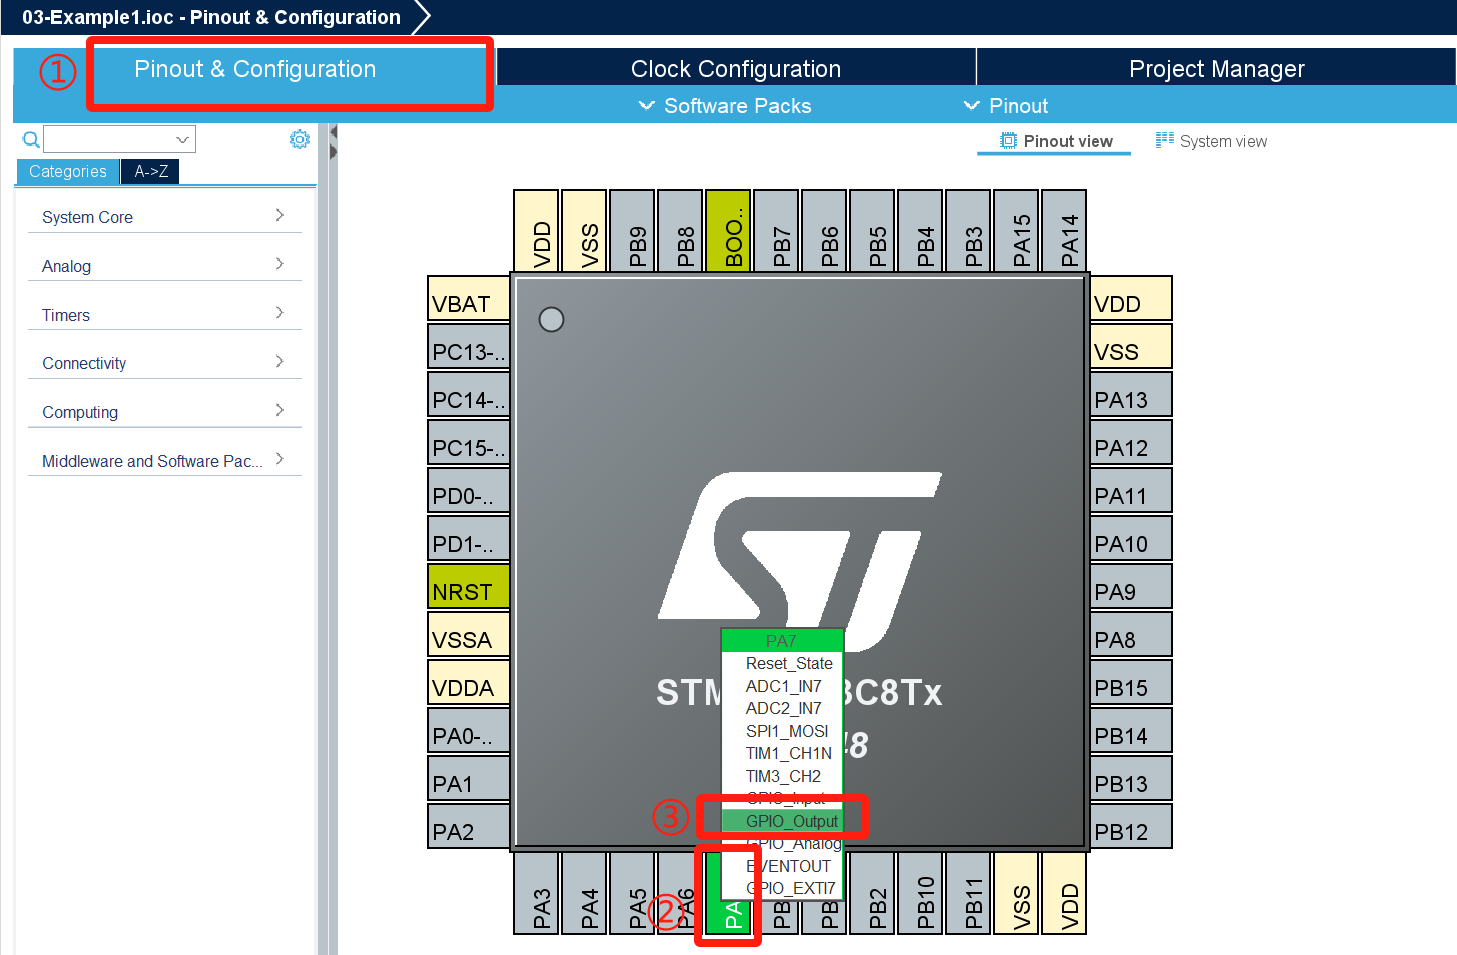Image resolution: width=1457 pixels, height=955 pixels.
Task: Select GPIO_Output in the PA7 menu
Action: click(783, 822)
